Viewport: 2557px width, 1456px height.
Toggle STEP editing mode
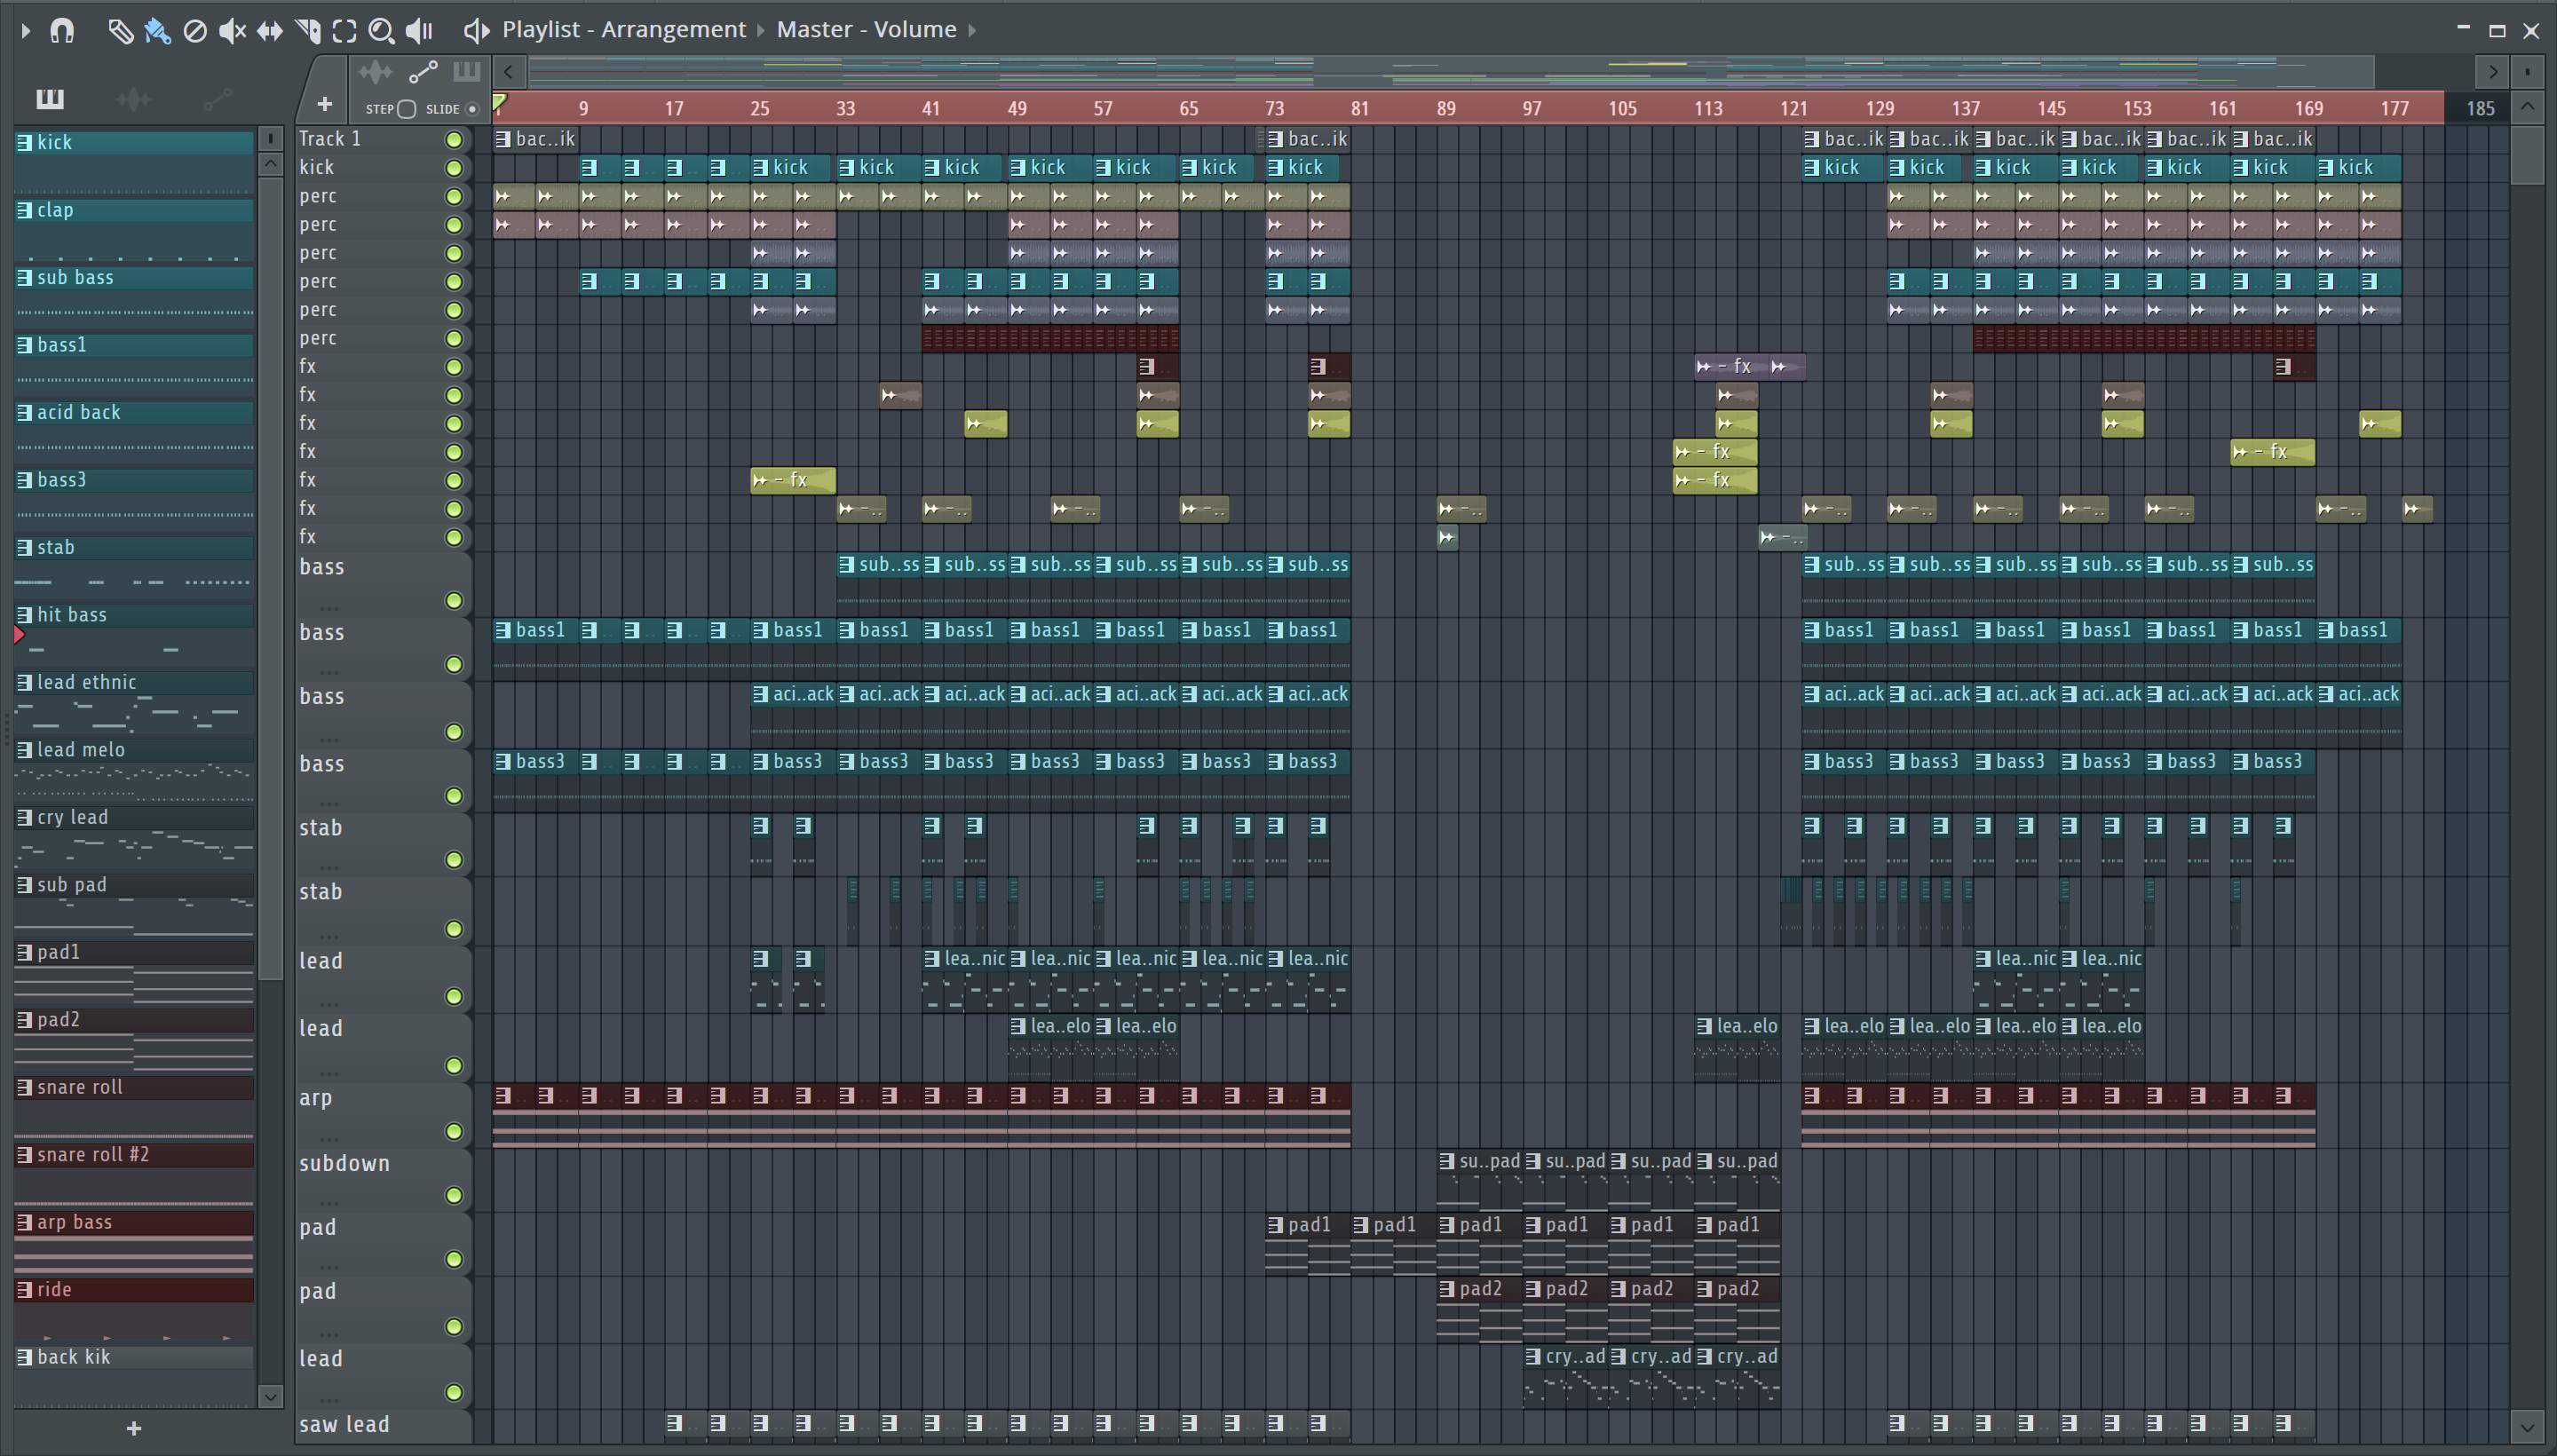[x=406, y=109]
